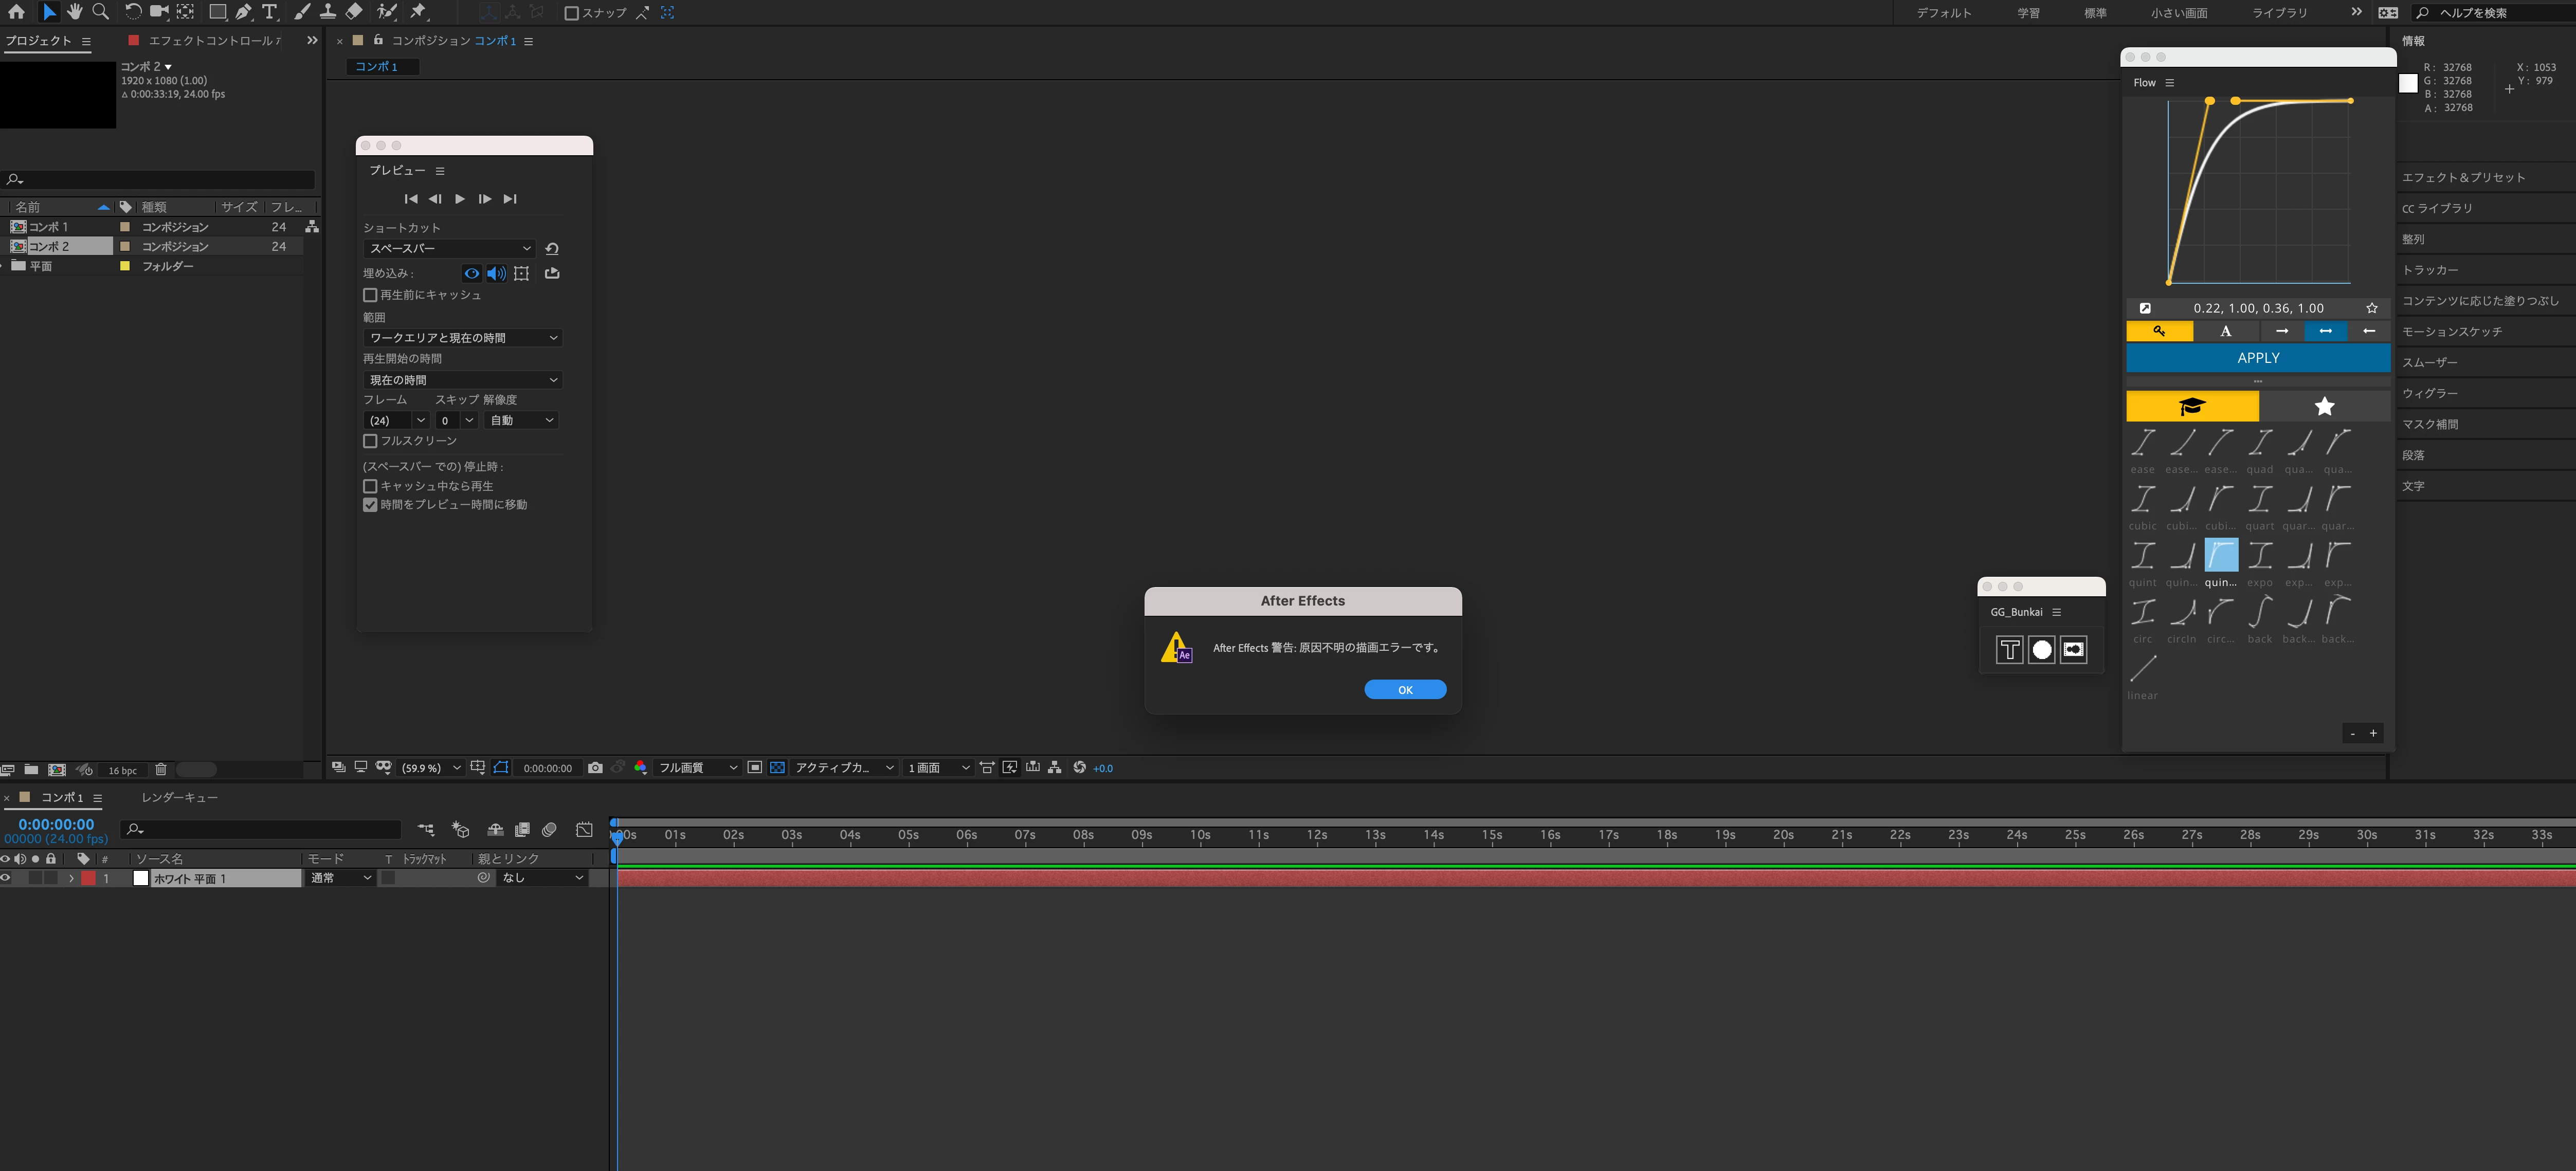Uncheck 時間をプレビュー時間に移動 checkbox
The image size is (2576, 1171).
pyautogui.click(x=370, y=505)
